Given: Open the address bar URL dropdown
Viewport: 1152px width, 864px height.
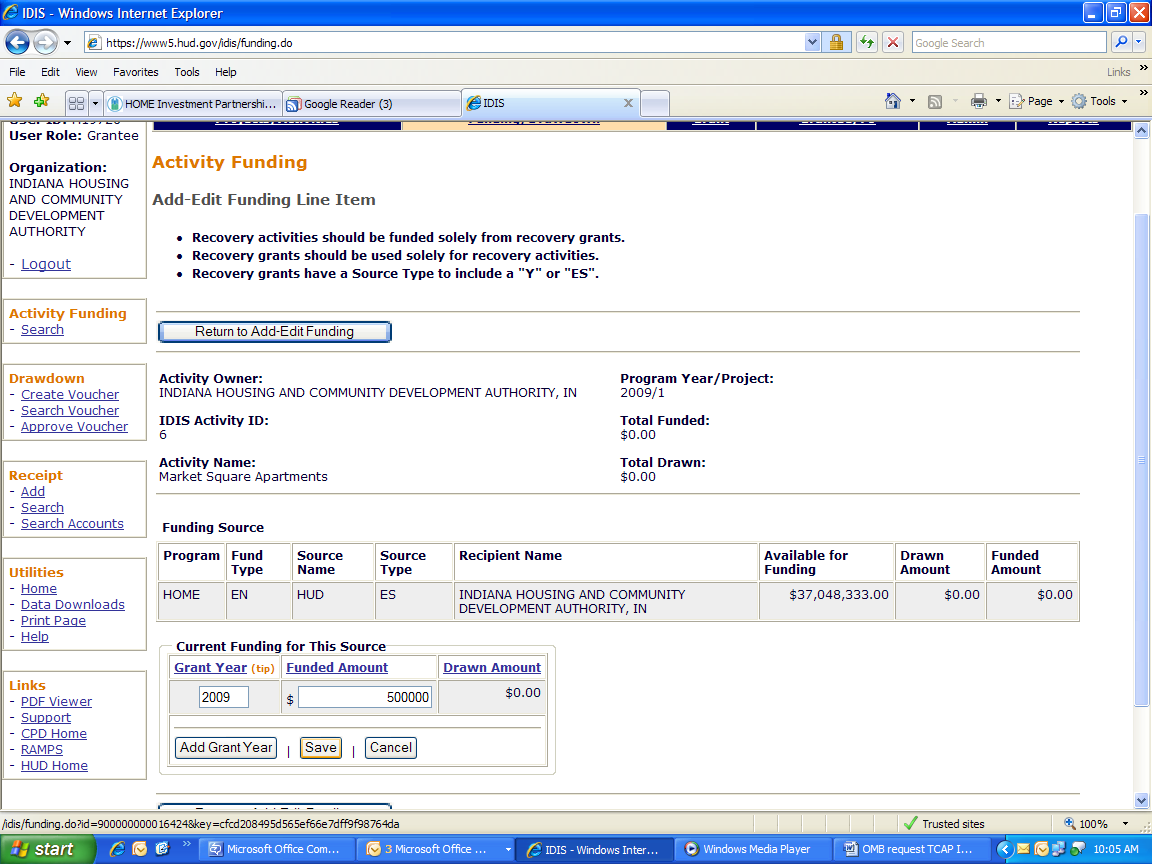Looking at the screenshot, I should click(x=812, y=43).
